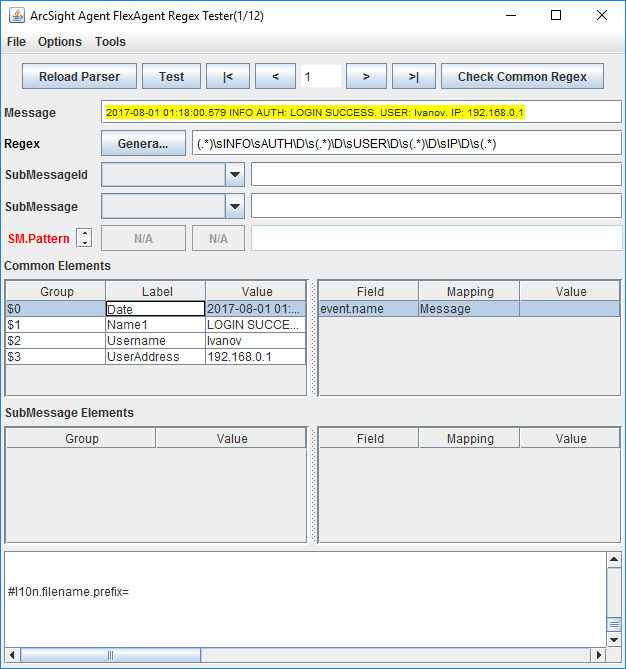
Task: Click the SubMessageId text field
Action: click(x=436, y=175)
